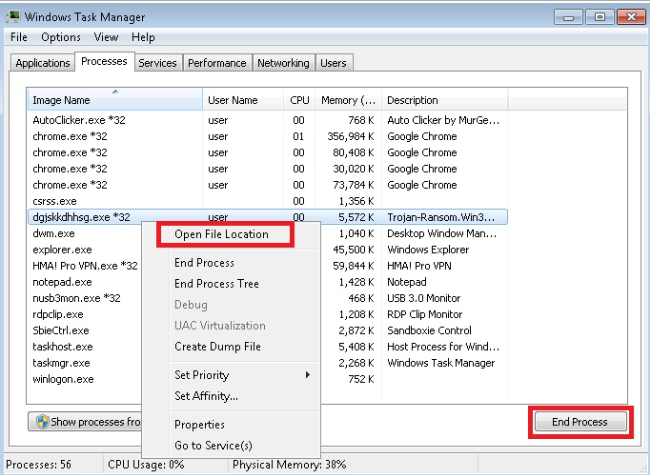The height and width of the screenshot is (475, 650).
Task: Switch to the Services tab
Action: (157, 63)
